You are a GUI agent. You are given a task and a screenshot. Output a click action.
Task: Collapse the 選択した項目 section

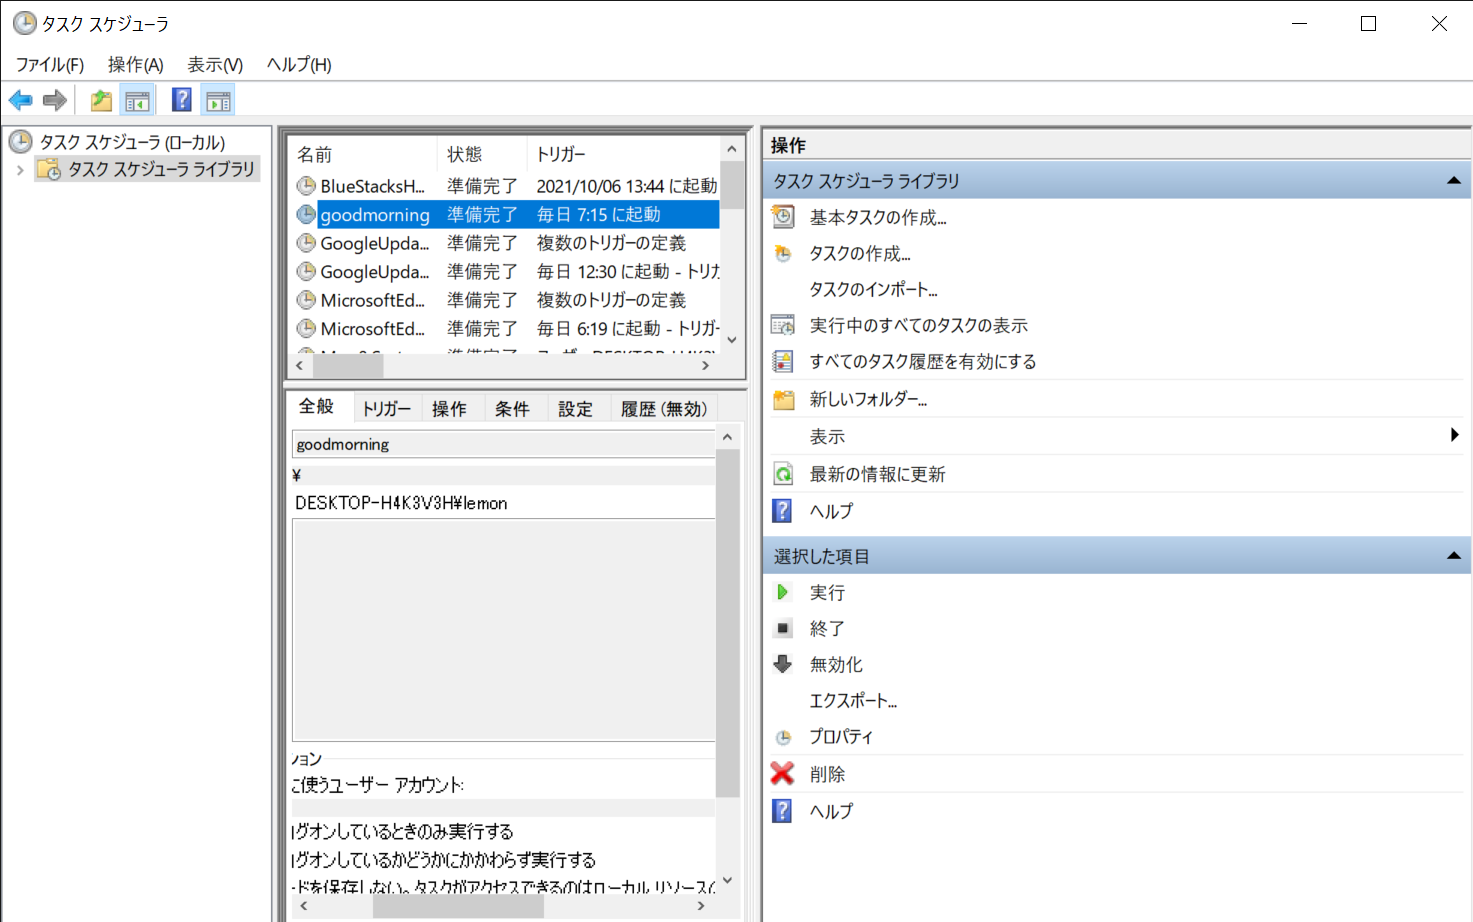pyautogui.click(x=1452, y=555)
